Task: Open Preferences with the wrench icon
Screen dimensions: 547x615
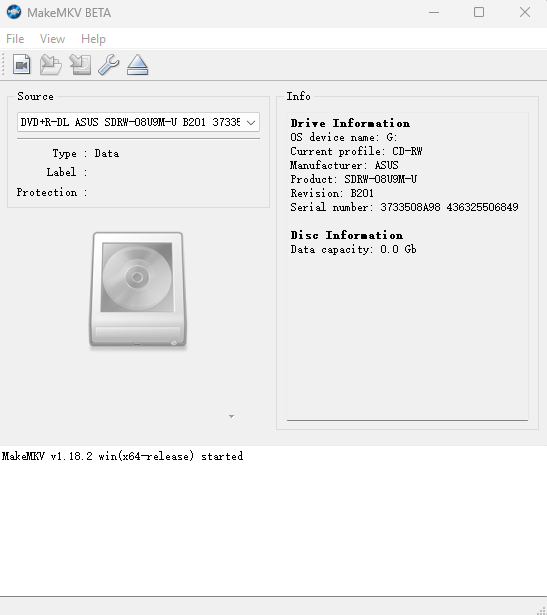Action: click(109, 65)
